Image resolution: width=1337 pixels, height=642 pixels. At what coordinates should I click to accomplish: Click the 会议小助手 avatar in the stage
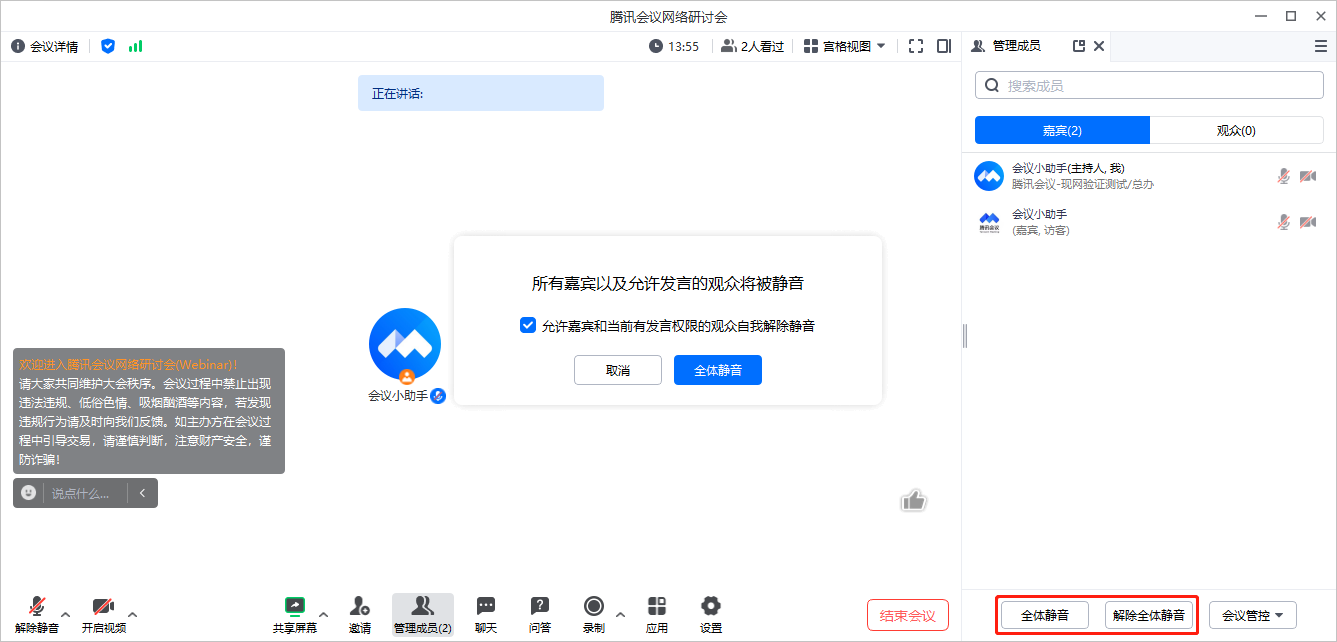(405, 344)
